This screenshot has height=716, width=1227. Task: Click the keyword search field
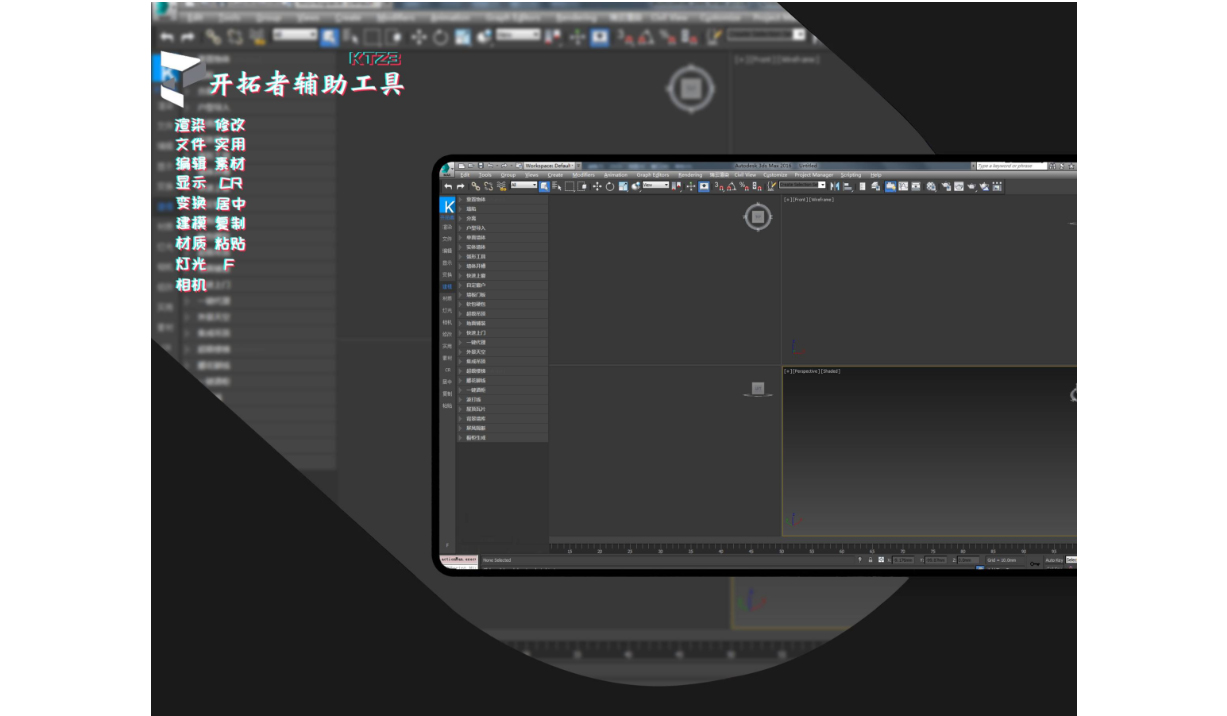point(1011,166)
